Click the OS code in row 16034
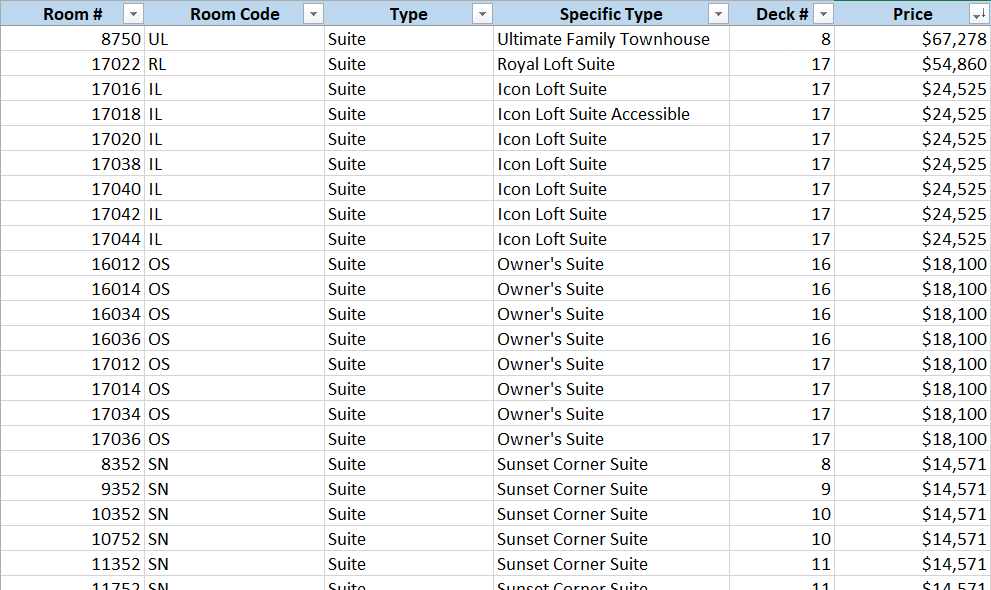Image resolution: width=991 pixels, height=590 pixels. click(x=234, y=314)
